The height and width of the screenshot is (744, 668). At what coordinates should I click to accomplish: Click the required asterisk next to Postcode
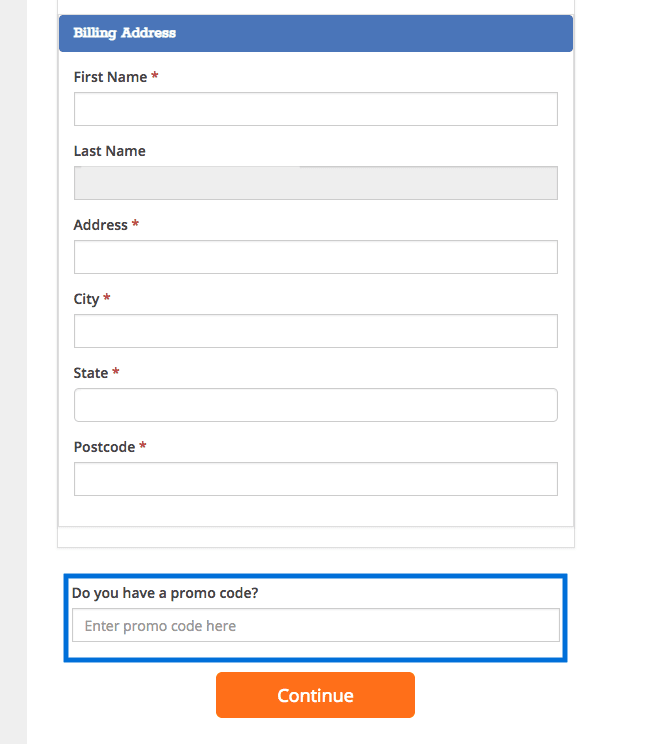click(143, 447)
